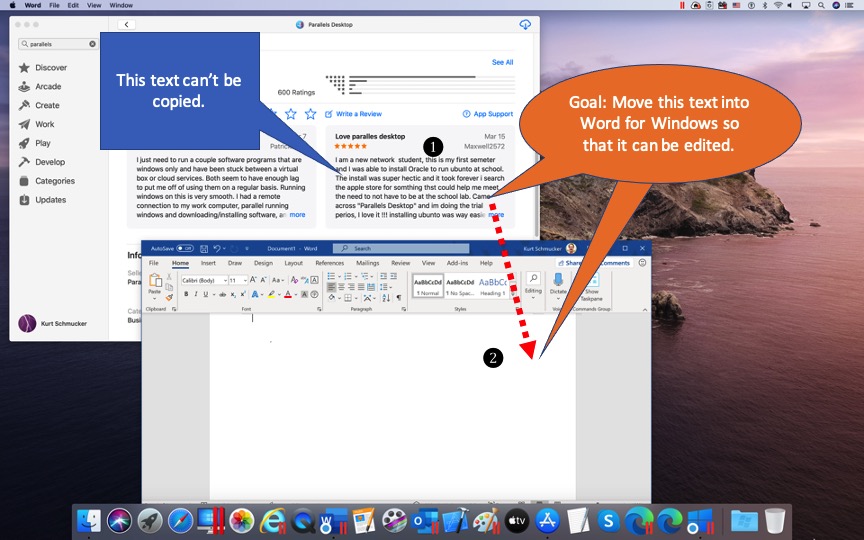Open the feedback smiley icon in Word
This screenshot has height=540, width=864.
[x=642, y=263]
